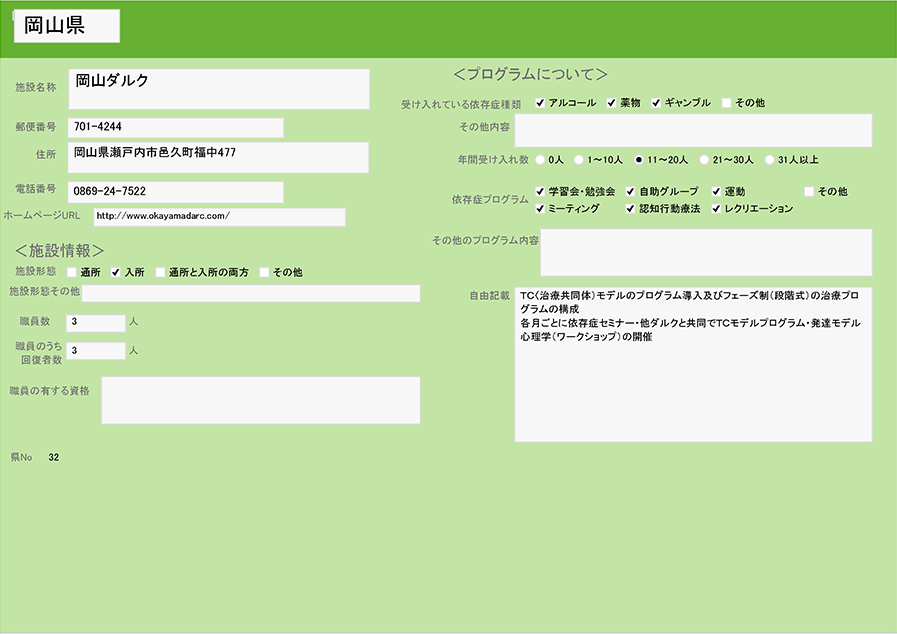The height and width of the screenshot is (634, 897).
Task: Click the homepage URL field
Action: pos(219,217)
